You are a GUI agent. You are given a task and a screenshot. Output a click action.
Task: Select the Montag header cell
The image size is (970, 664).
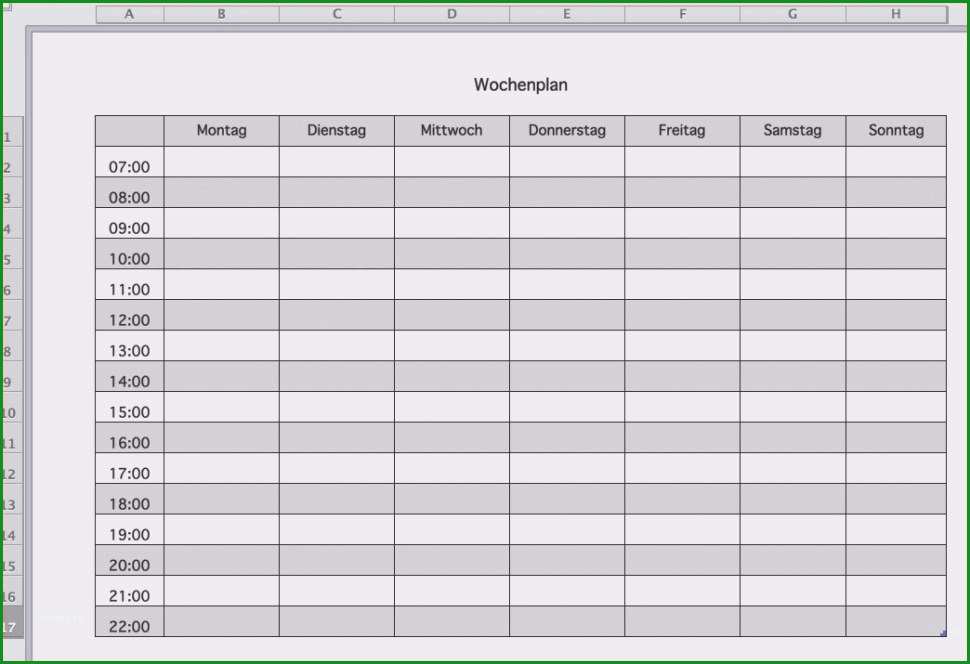click(221, 131)
